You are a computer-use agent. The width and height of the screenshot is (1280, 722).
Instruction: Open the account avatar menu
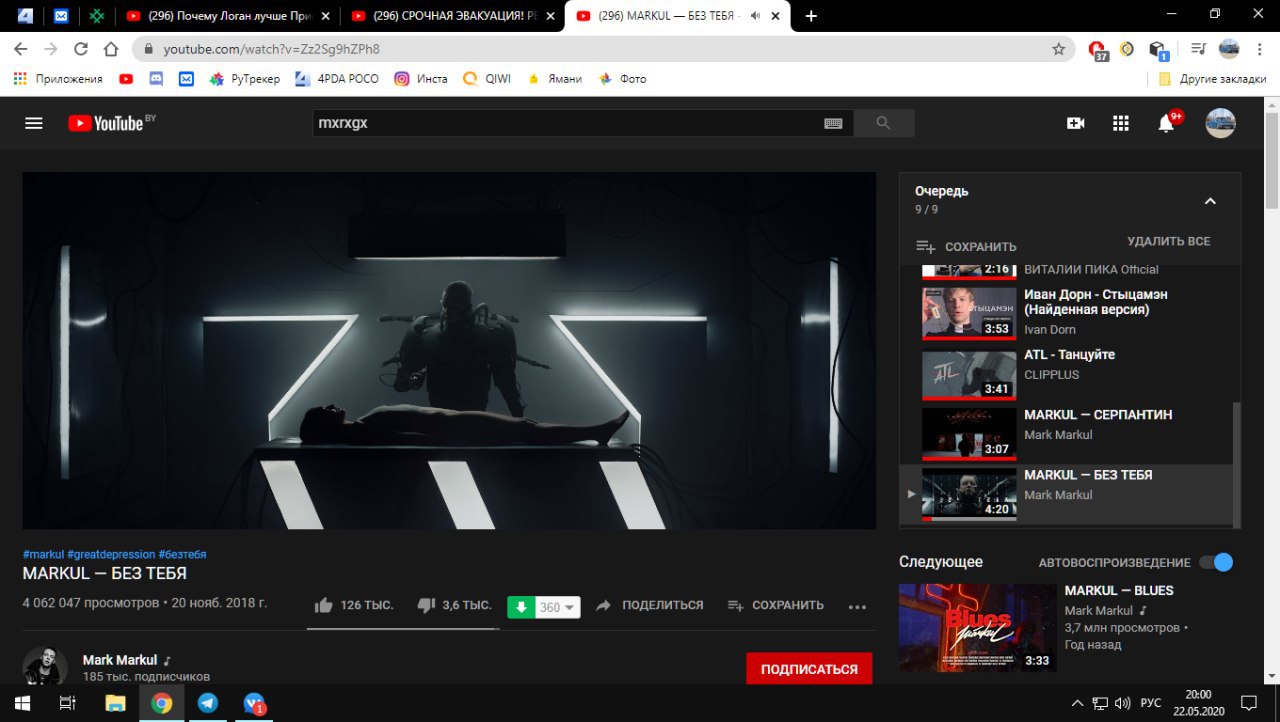click(1220, 123)
